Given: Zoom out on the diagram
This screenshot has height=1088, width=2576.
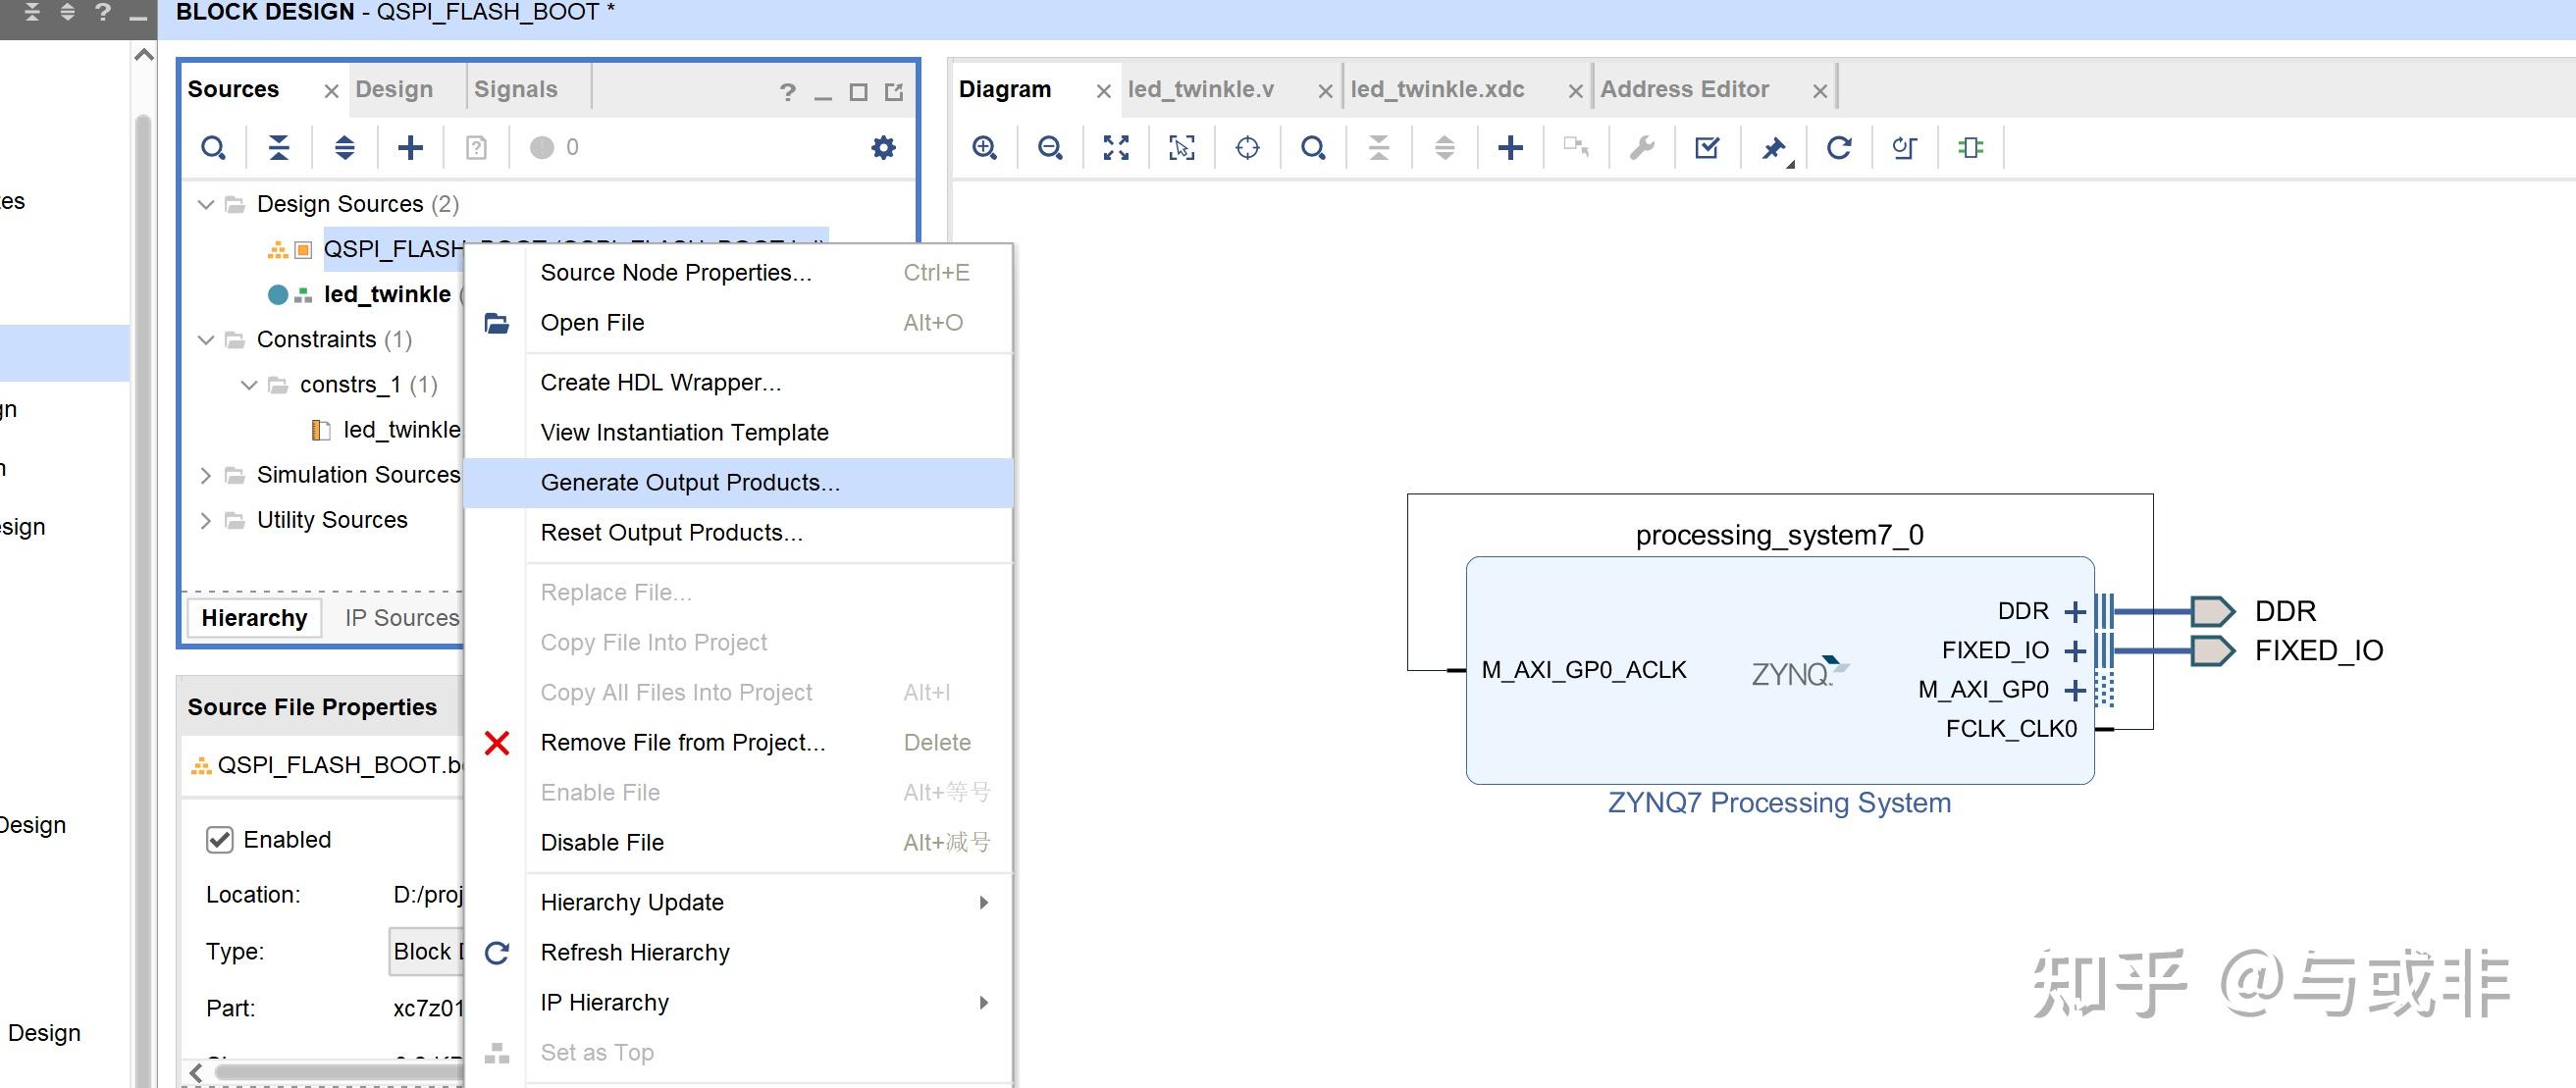Looking at the screenshot, I should pos(1050,148).
